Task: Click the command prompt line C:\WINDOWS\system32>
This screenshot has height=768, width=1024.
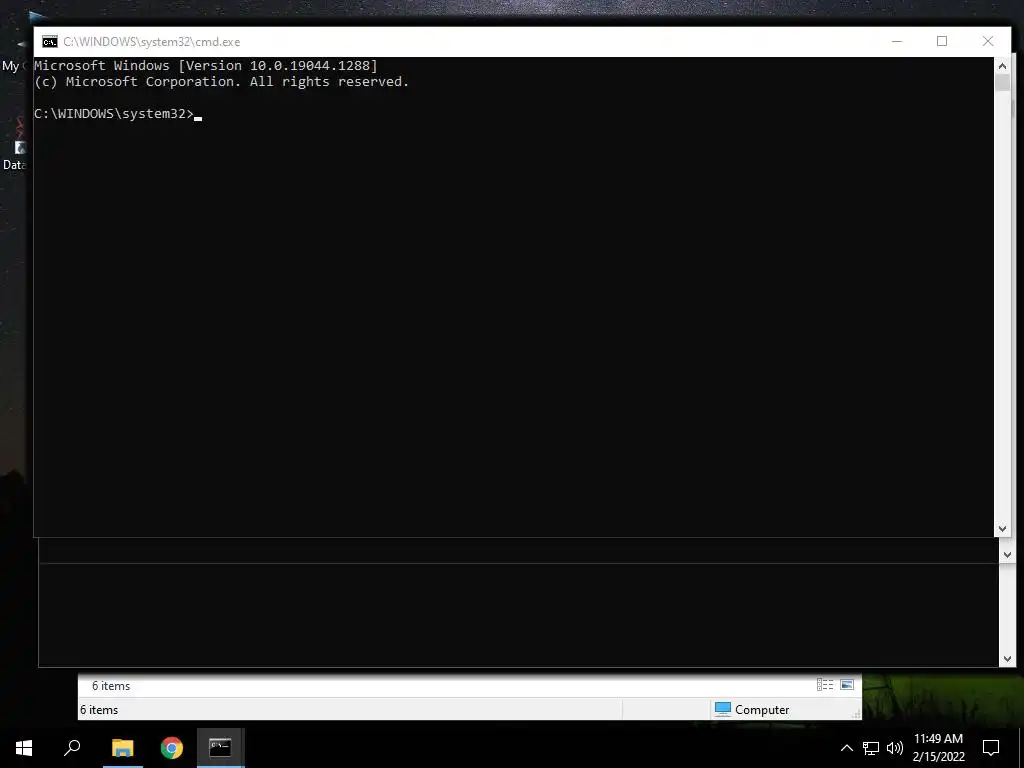Action: coord(114,114)
